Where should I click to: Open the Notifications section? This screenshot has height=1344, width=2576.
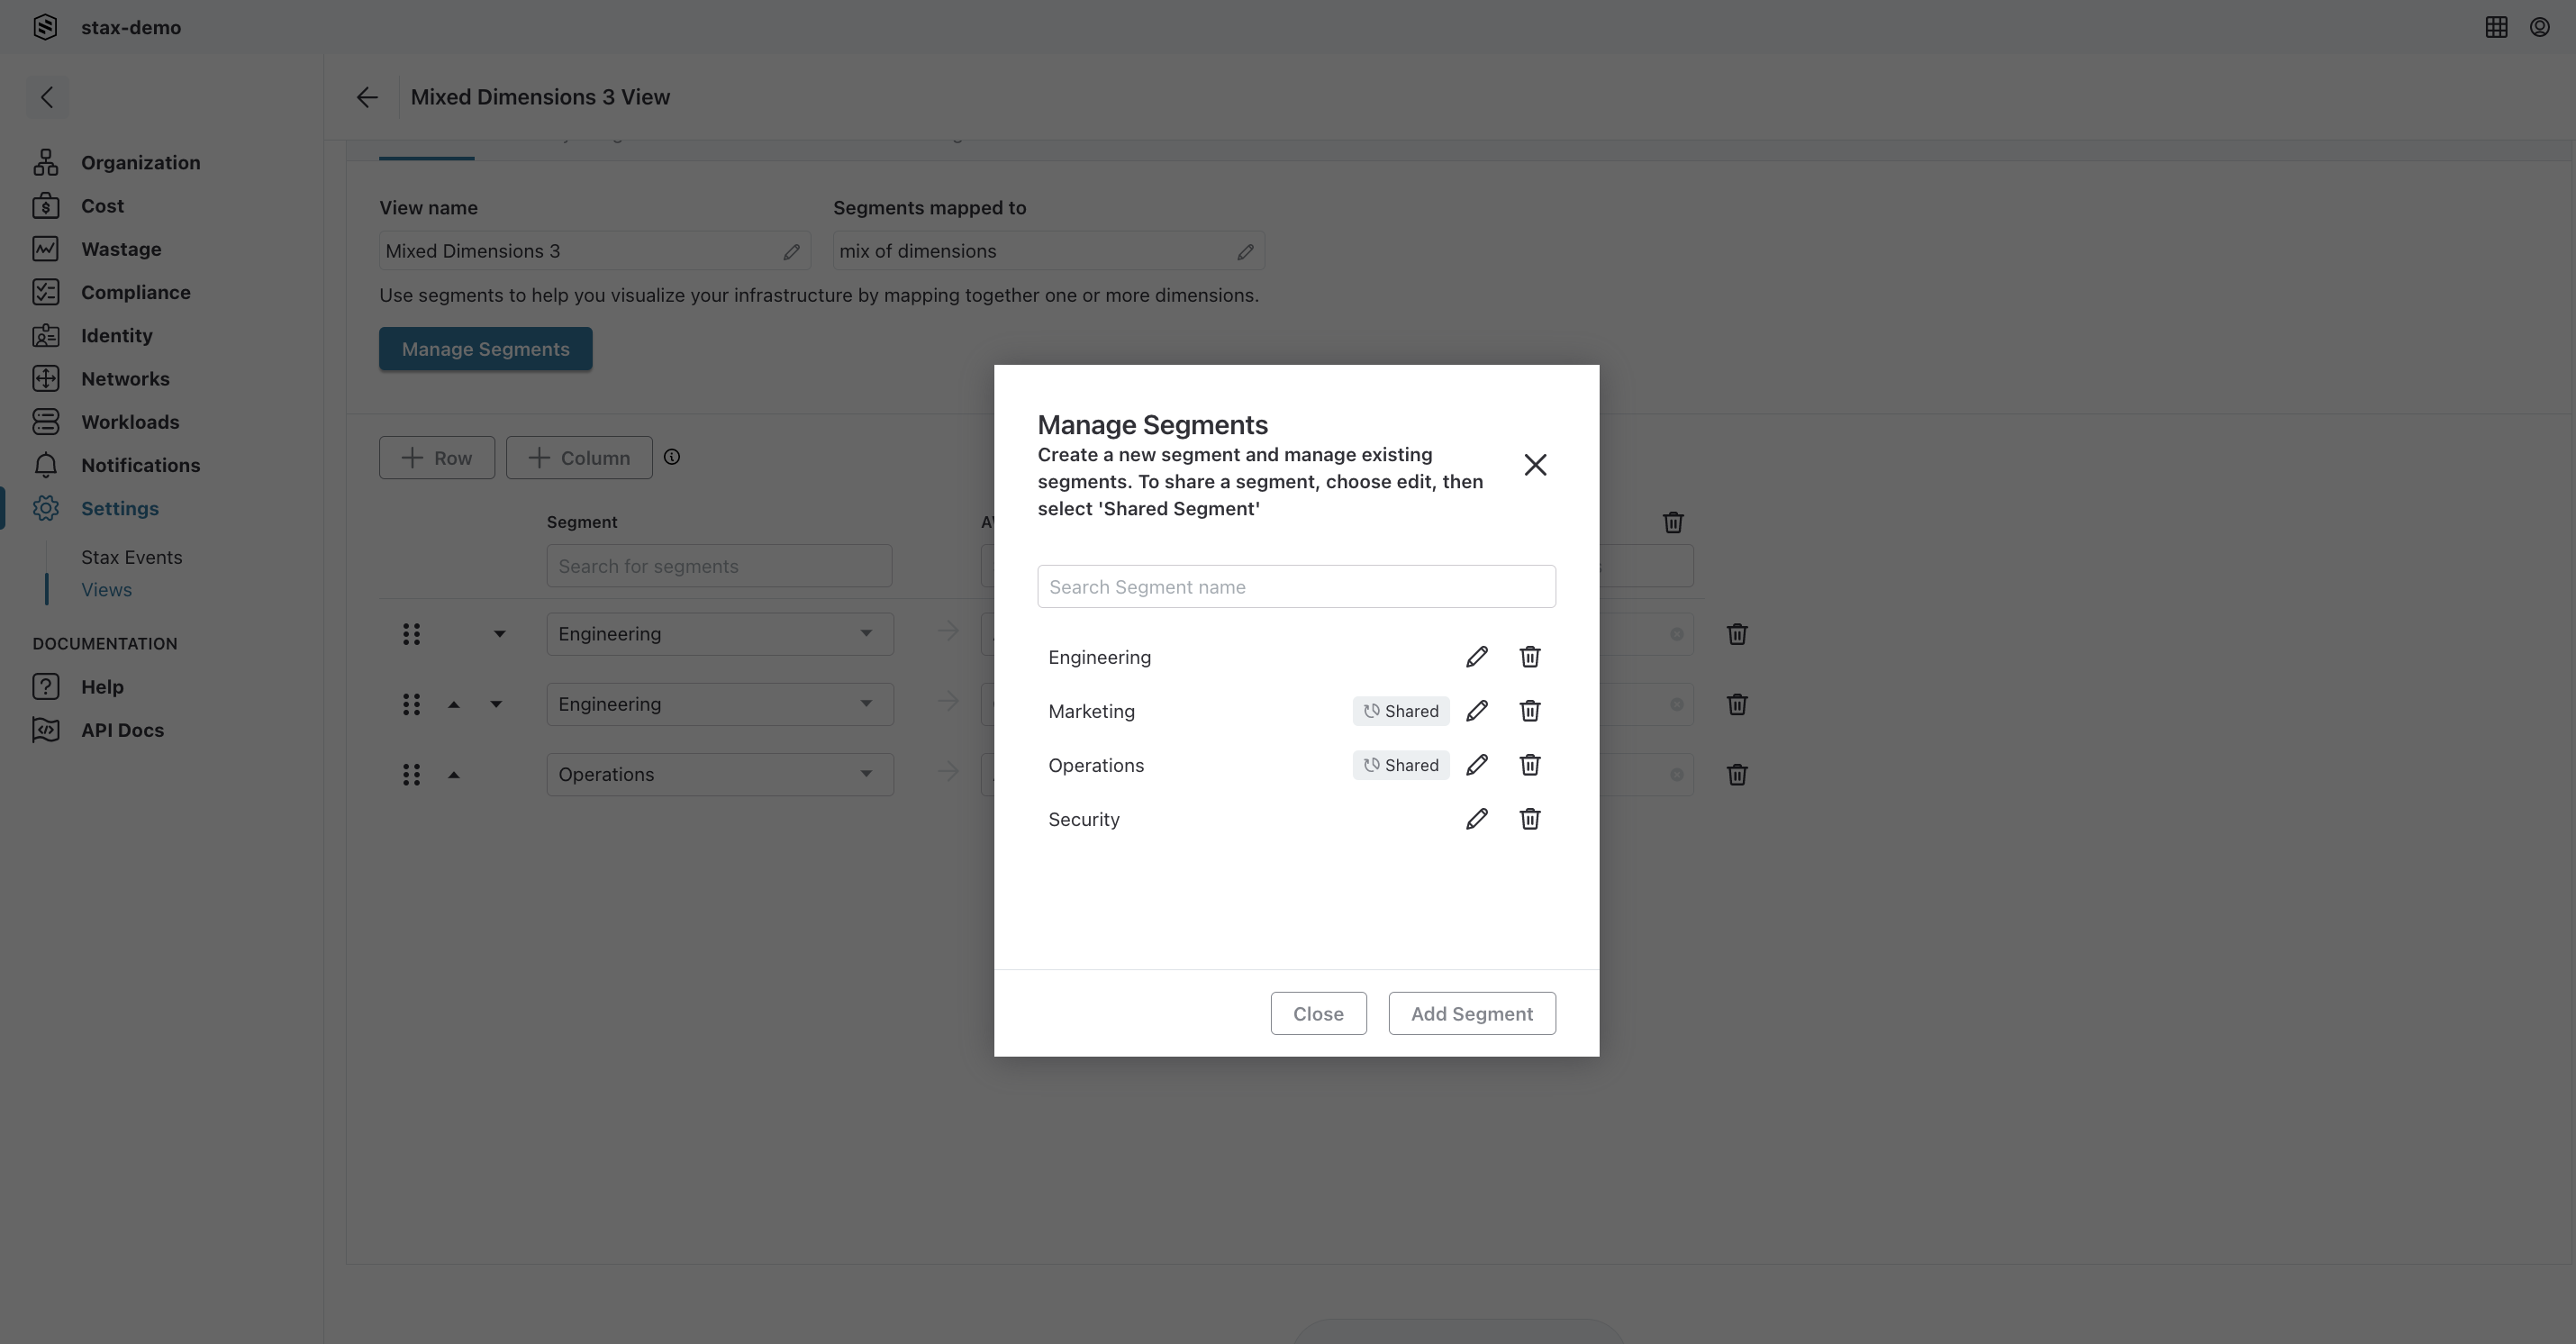116,465
